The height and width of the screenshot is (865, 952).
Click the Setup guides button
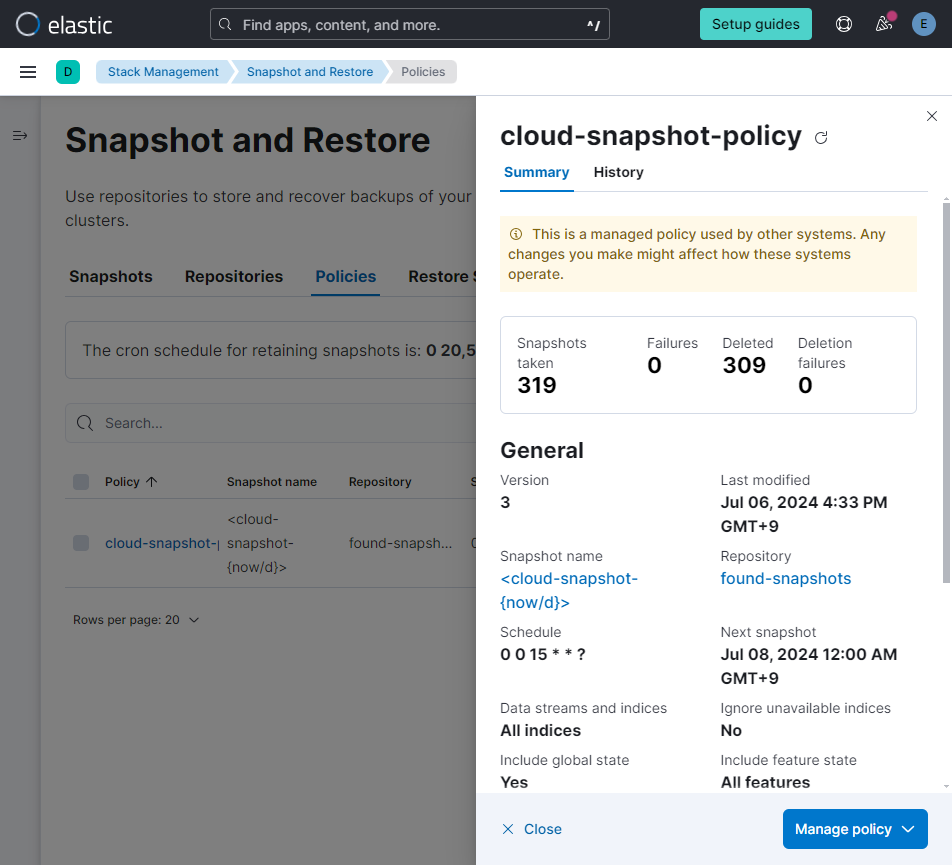click(x=755, y=24)
